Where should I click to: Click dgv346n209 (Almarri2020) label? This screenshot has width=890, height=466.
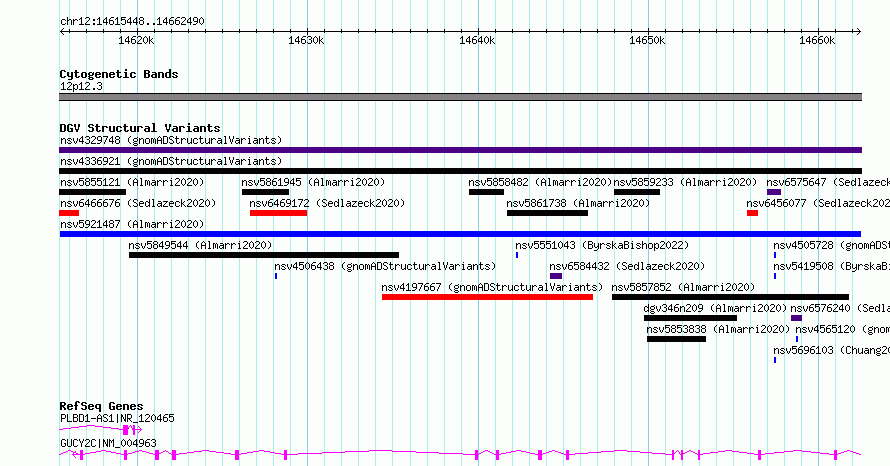click(x=715, y=308)
